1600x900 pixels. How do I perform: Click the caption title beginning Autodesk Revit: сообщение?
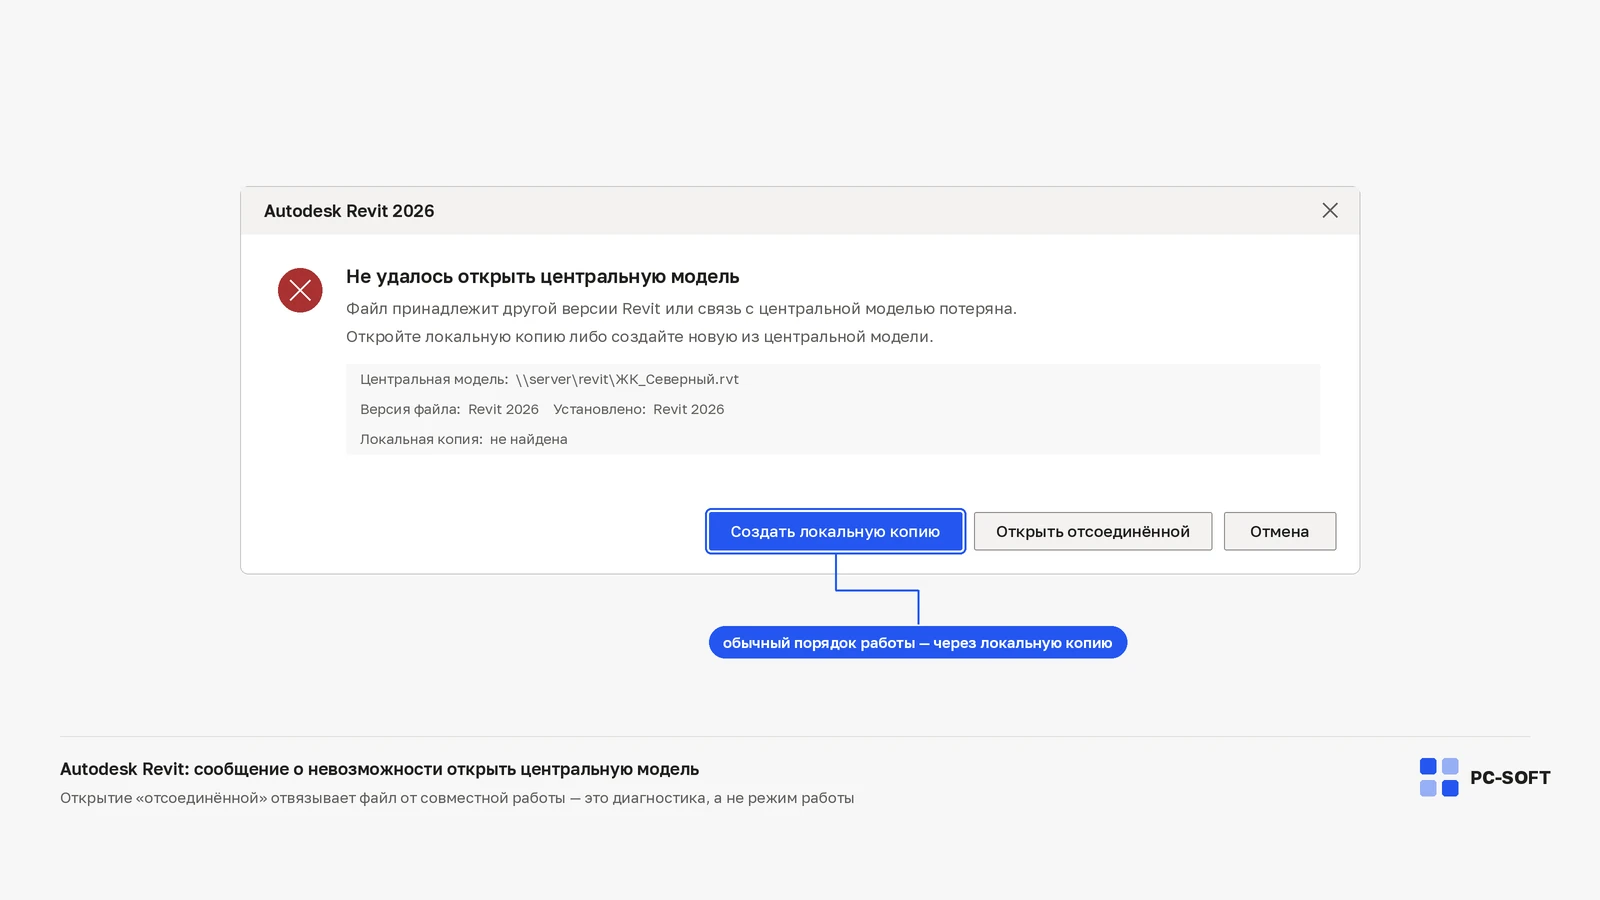coord(379,769)
